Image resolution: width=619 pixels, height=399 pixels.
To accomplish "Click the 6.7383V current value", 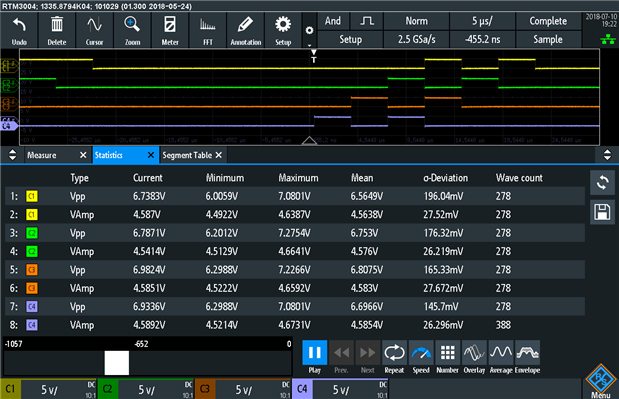I will (149, 196).
